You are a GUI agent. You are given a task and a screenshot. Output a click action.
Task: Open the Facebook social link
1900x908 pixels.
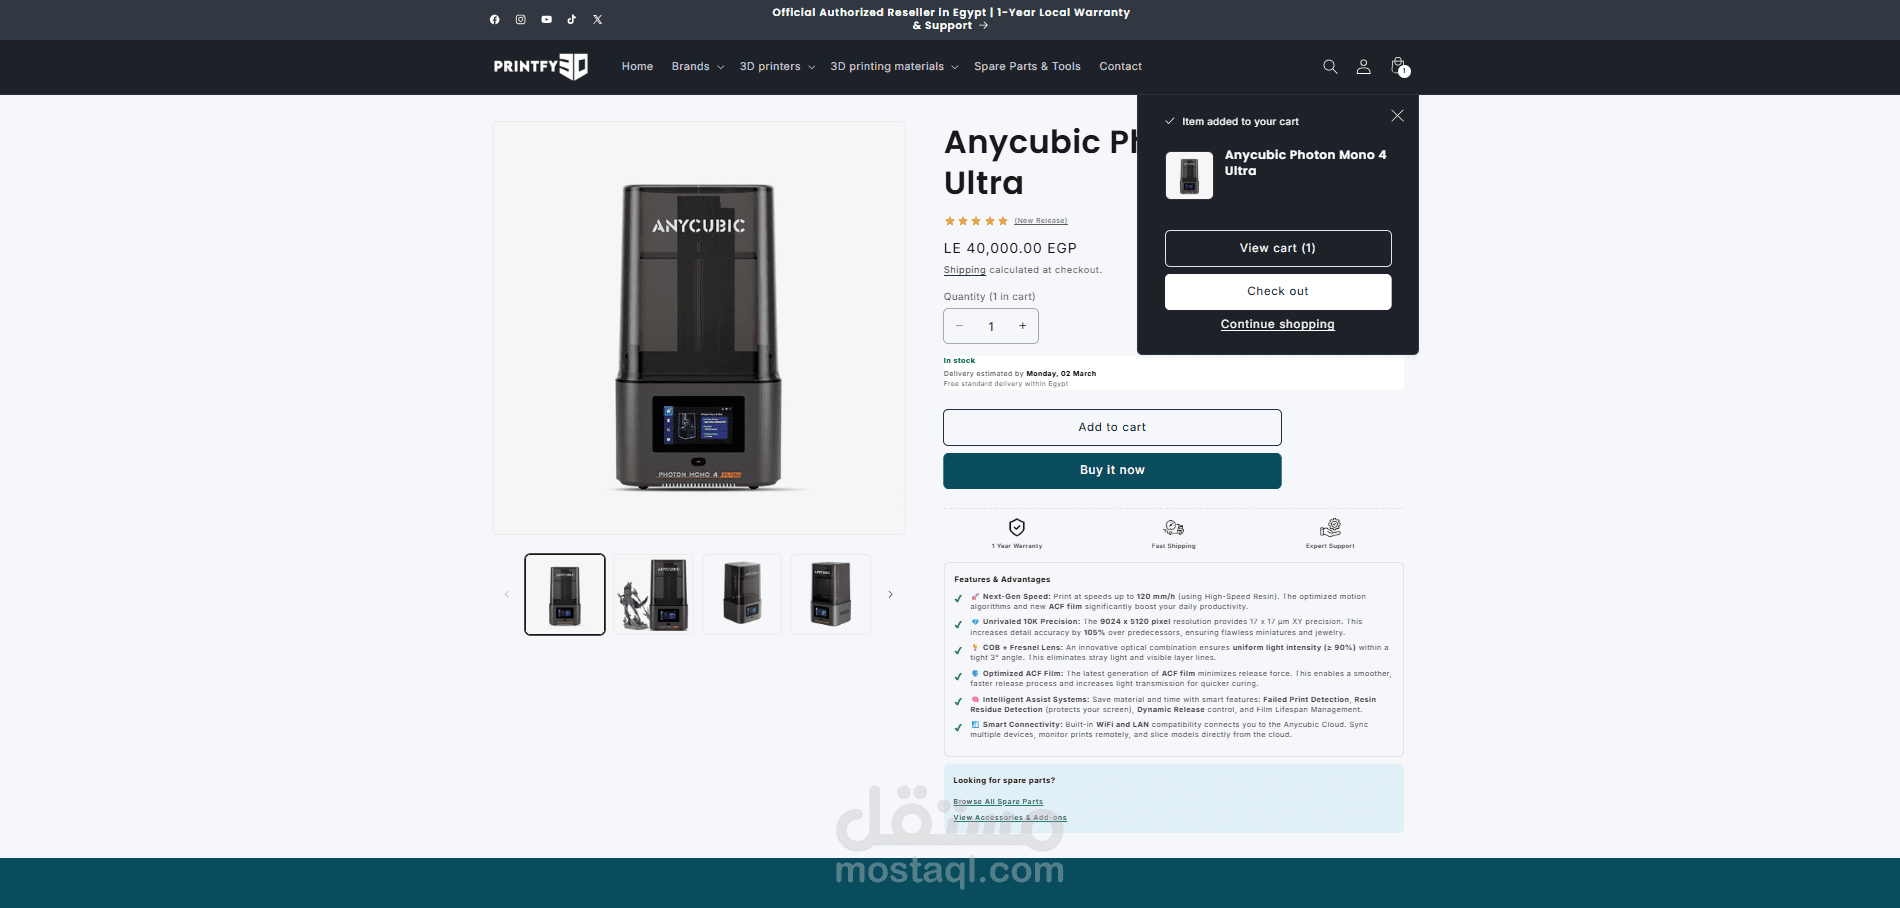coord(494,19)
